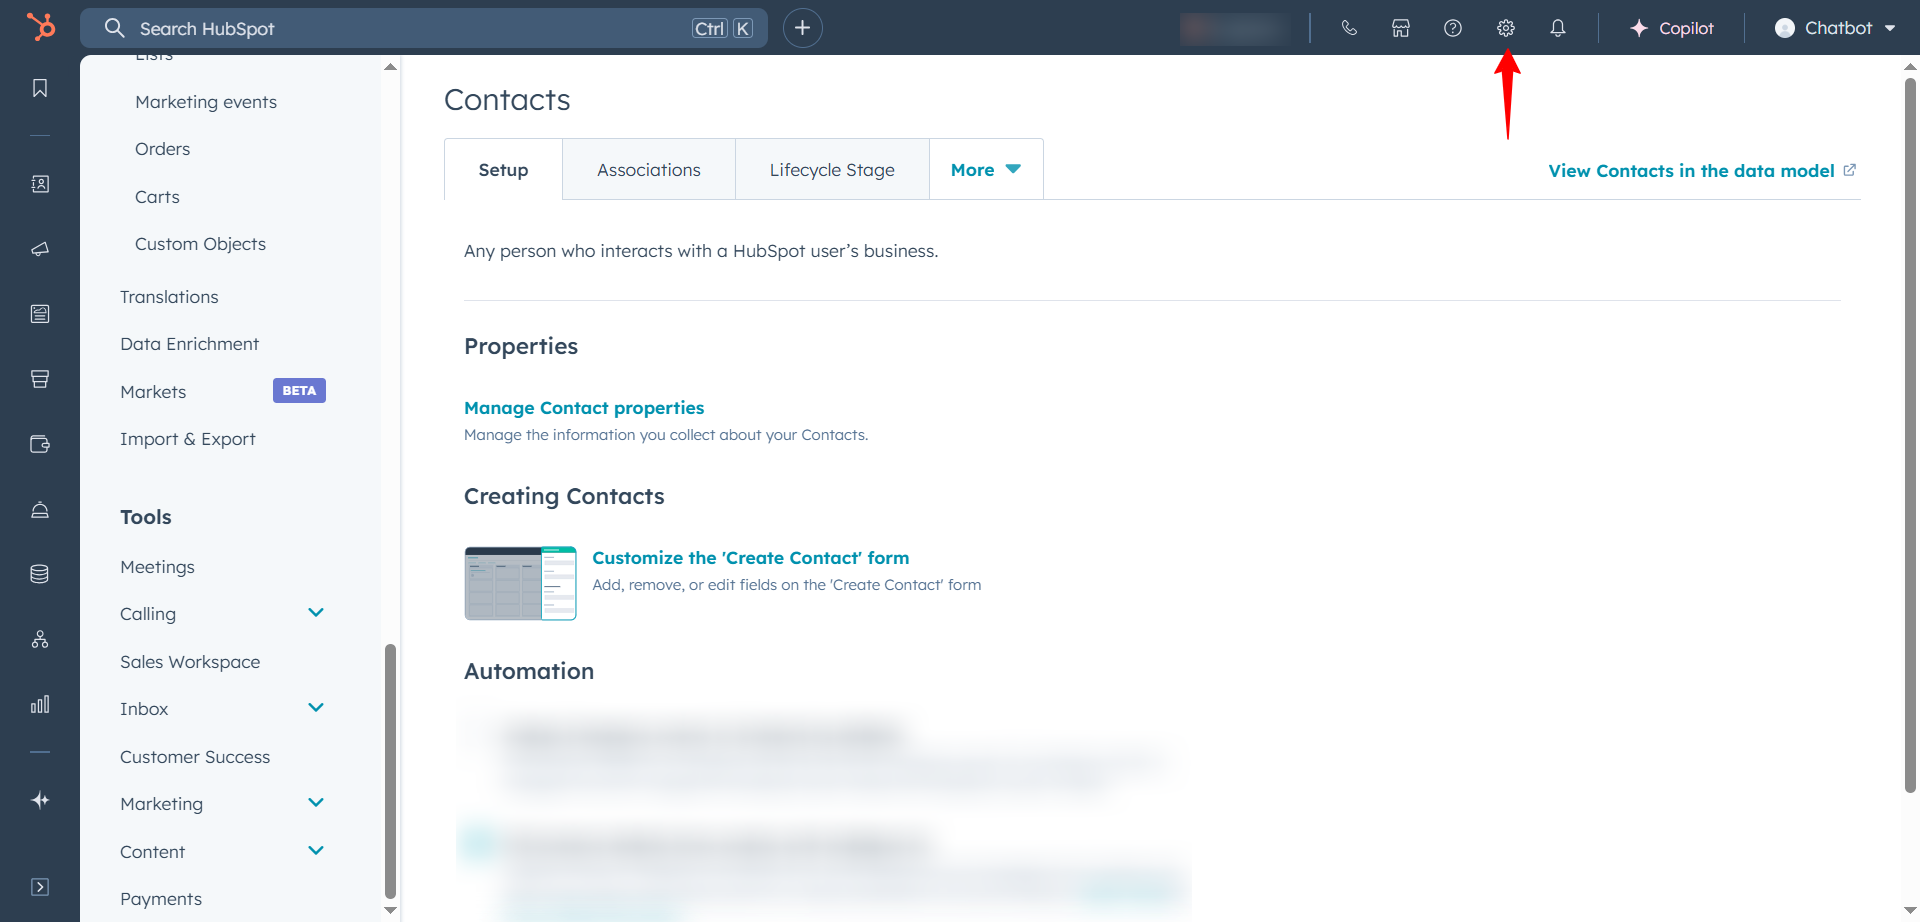1920x922 pixels.
Task: Expand the Content section chevron
Action: 316,851
